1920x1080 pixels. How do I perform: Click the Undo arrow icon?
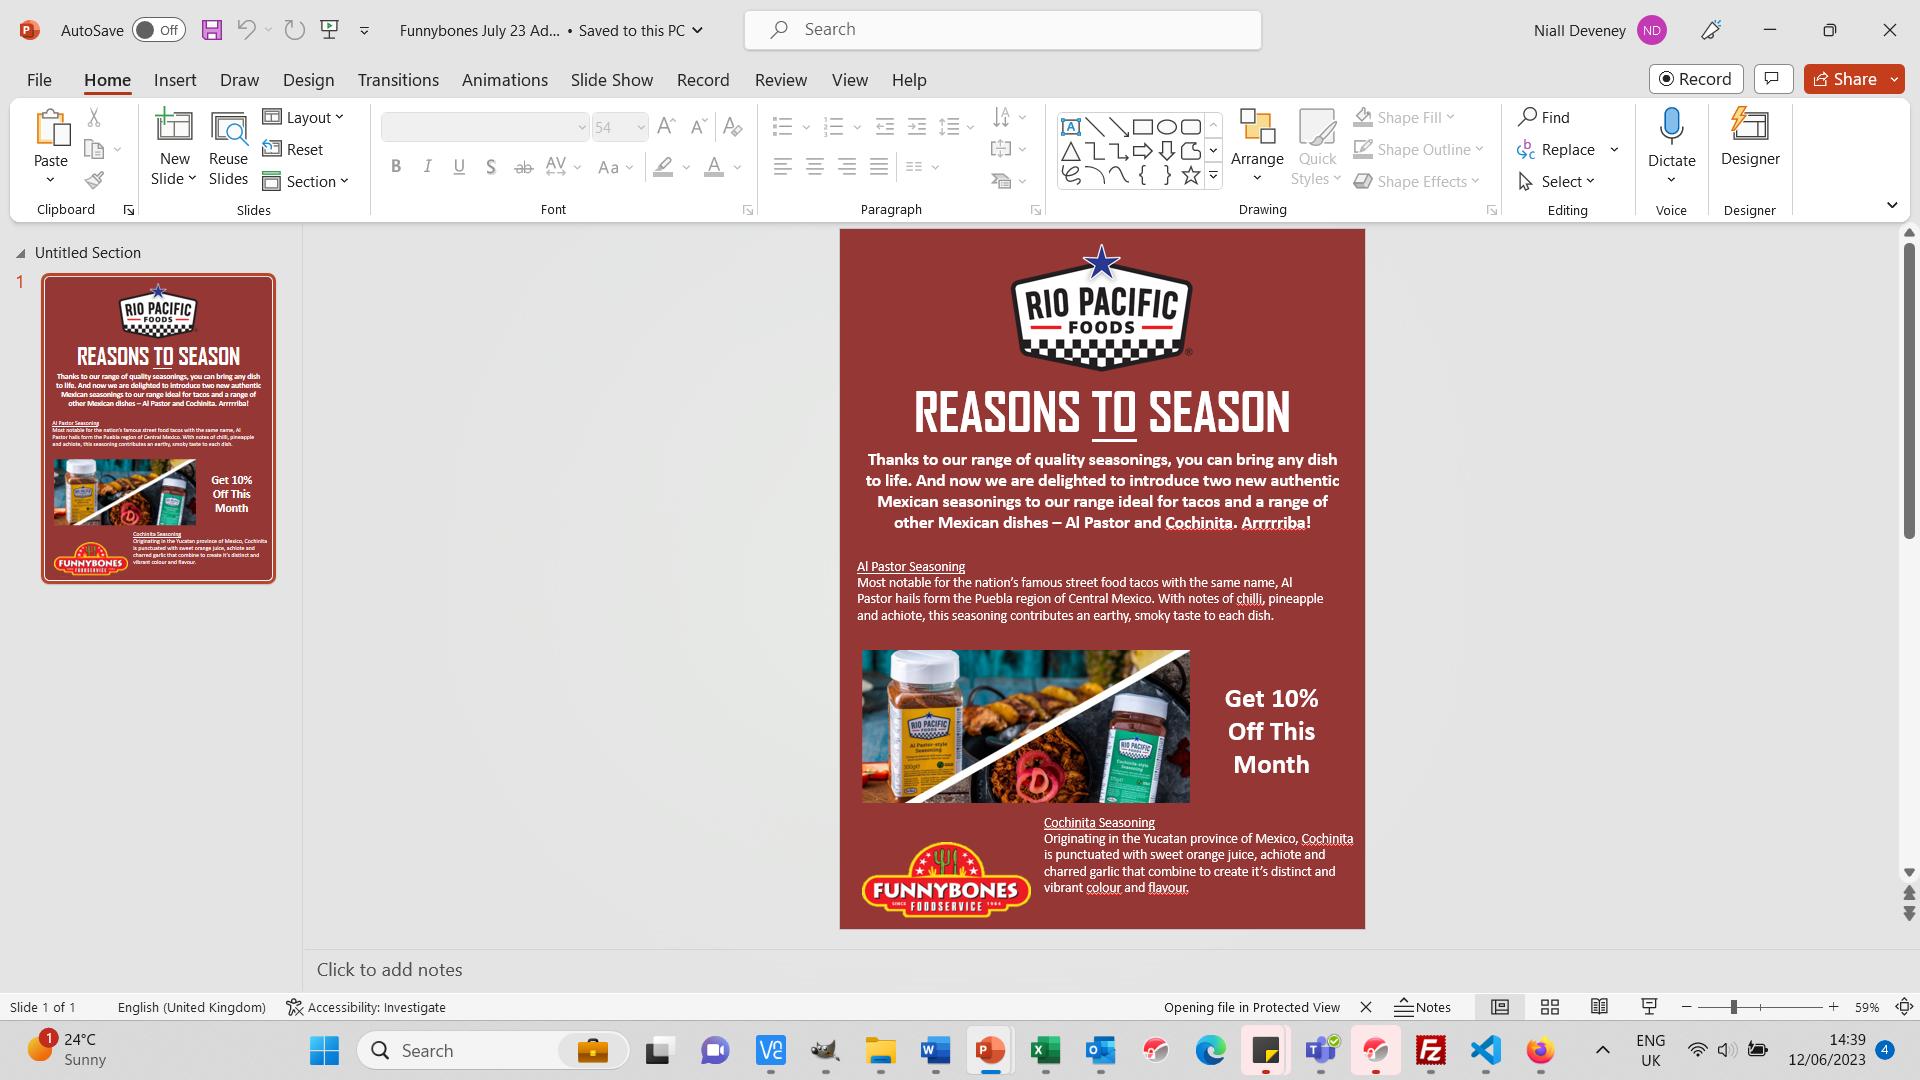pos(246,30)
